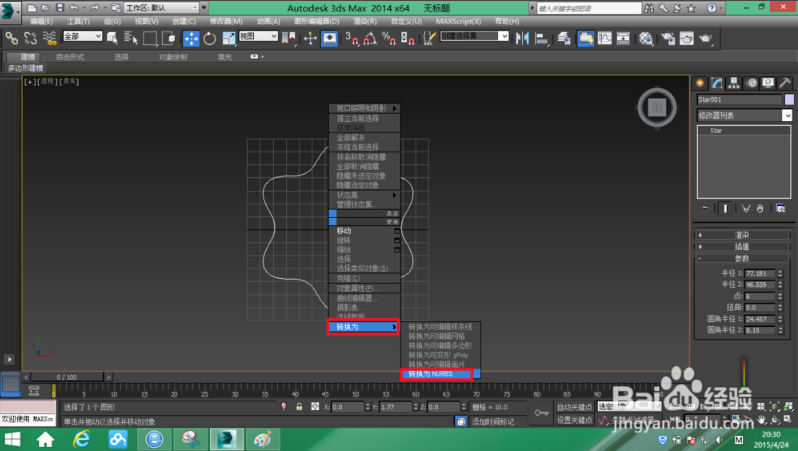Open Rendered Frame Window icon
Screen dimensions: 798x451
click(x=687, y=38)
